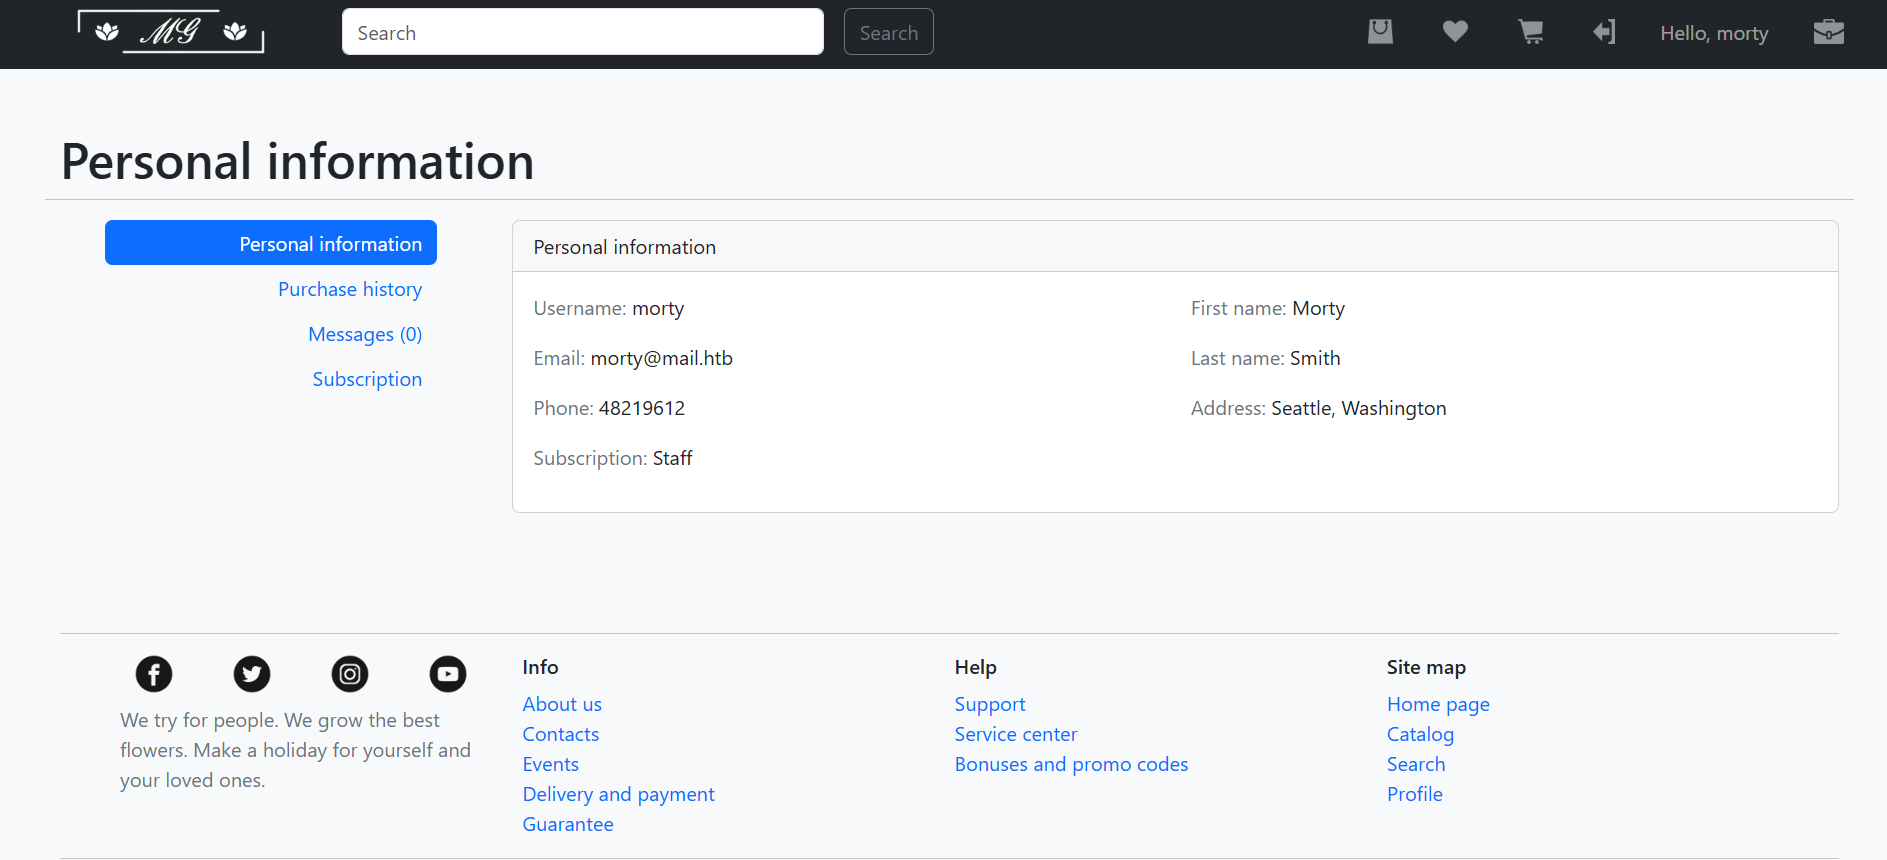Image resolution: width=1887 pixels, height=860 pixels.
Task: Click the Subscription value Staff
Action: (x=673, y=458)
